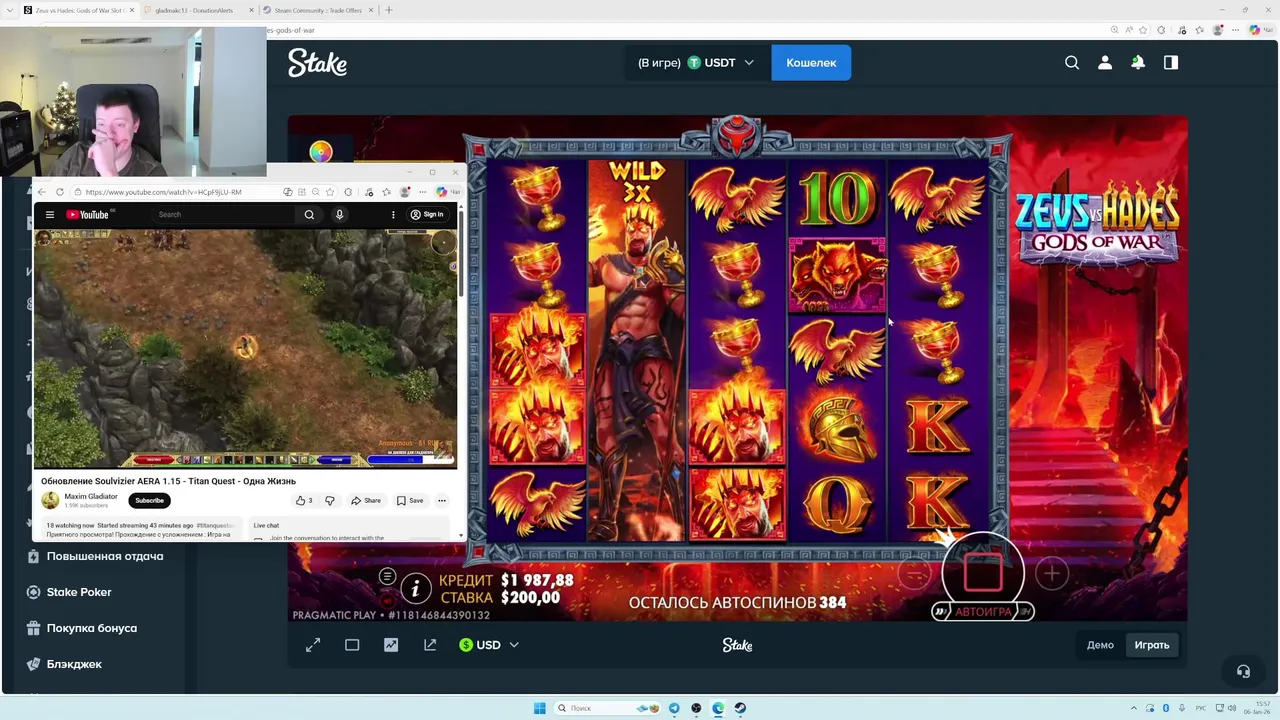Image resolution: width=1280 pixels, height=720 pixels.
Task: Pop out the game window icon
Action: [430, 645]
